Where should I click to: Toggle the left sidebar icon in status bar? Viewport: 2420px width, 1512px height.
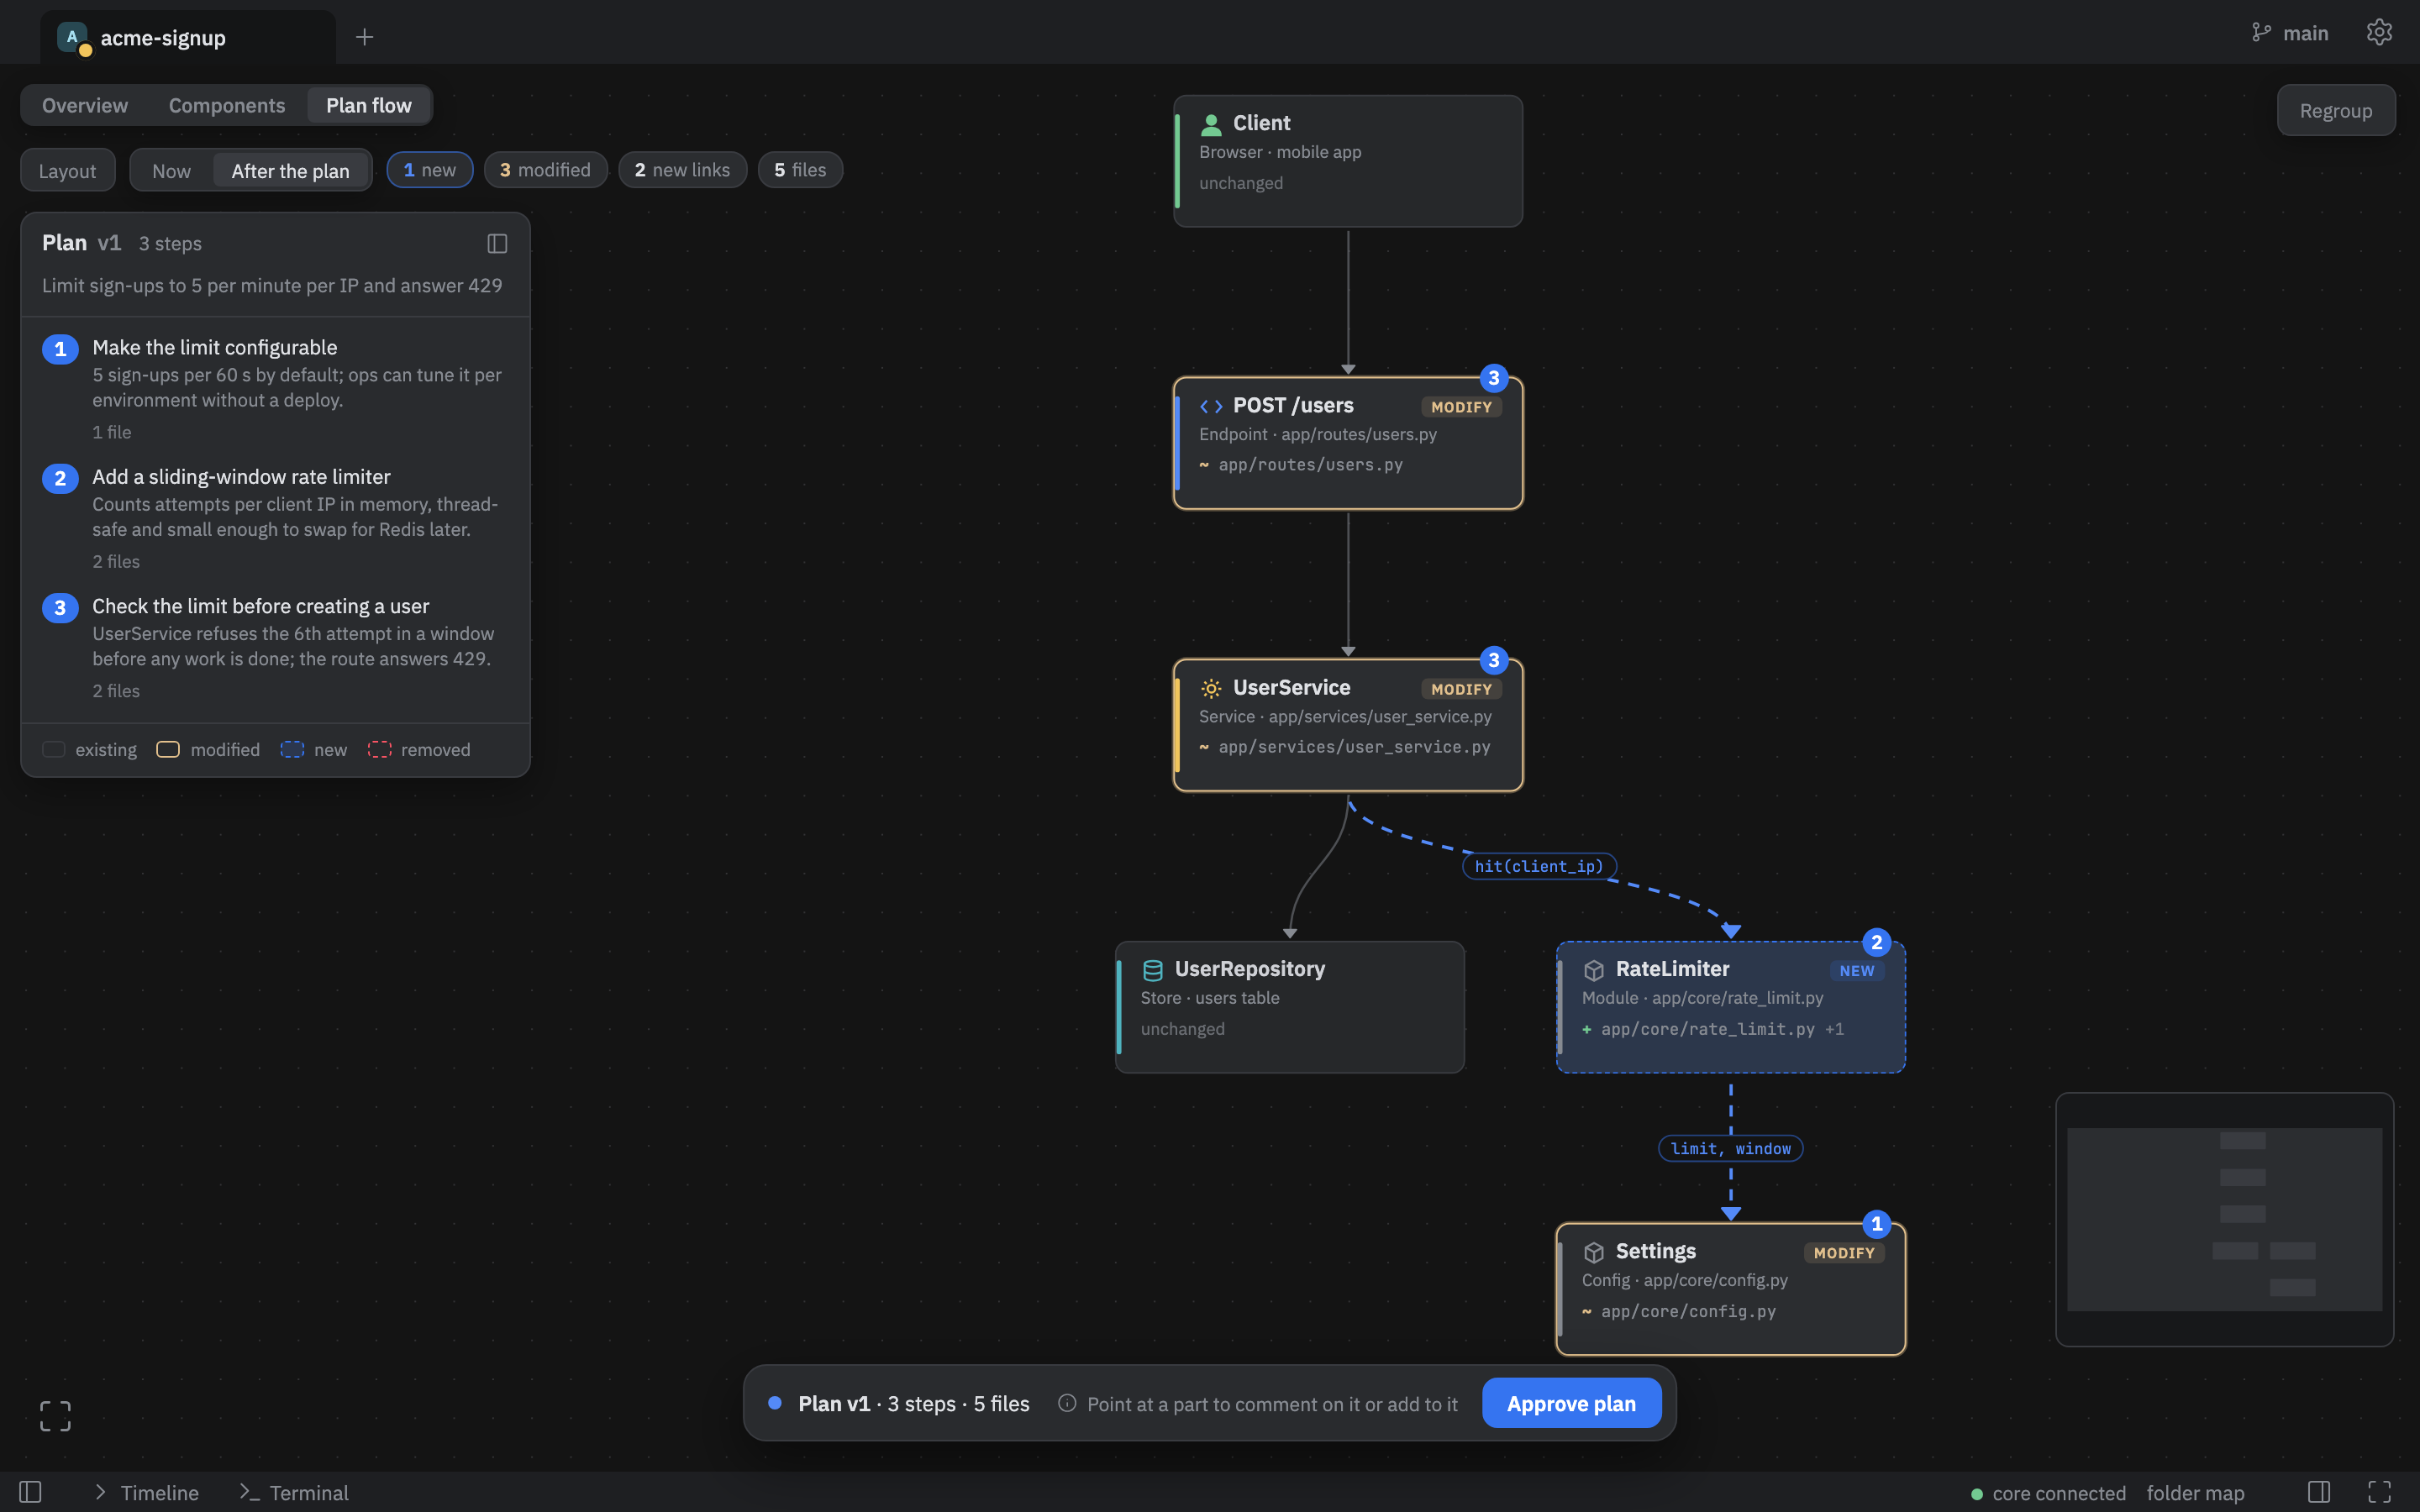pos(30,1492)
